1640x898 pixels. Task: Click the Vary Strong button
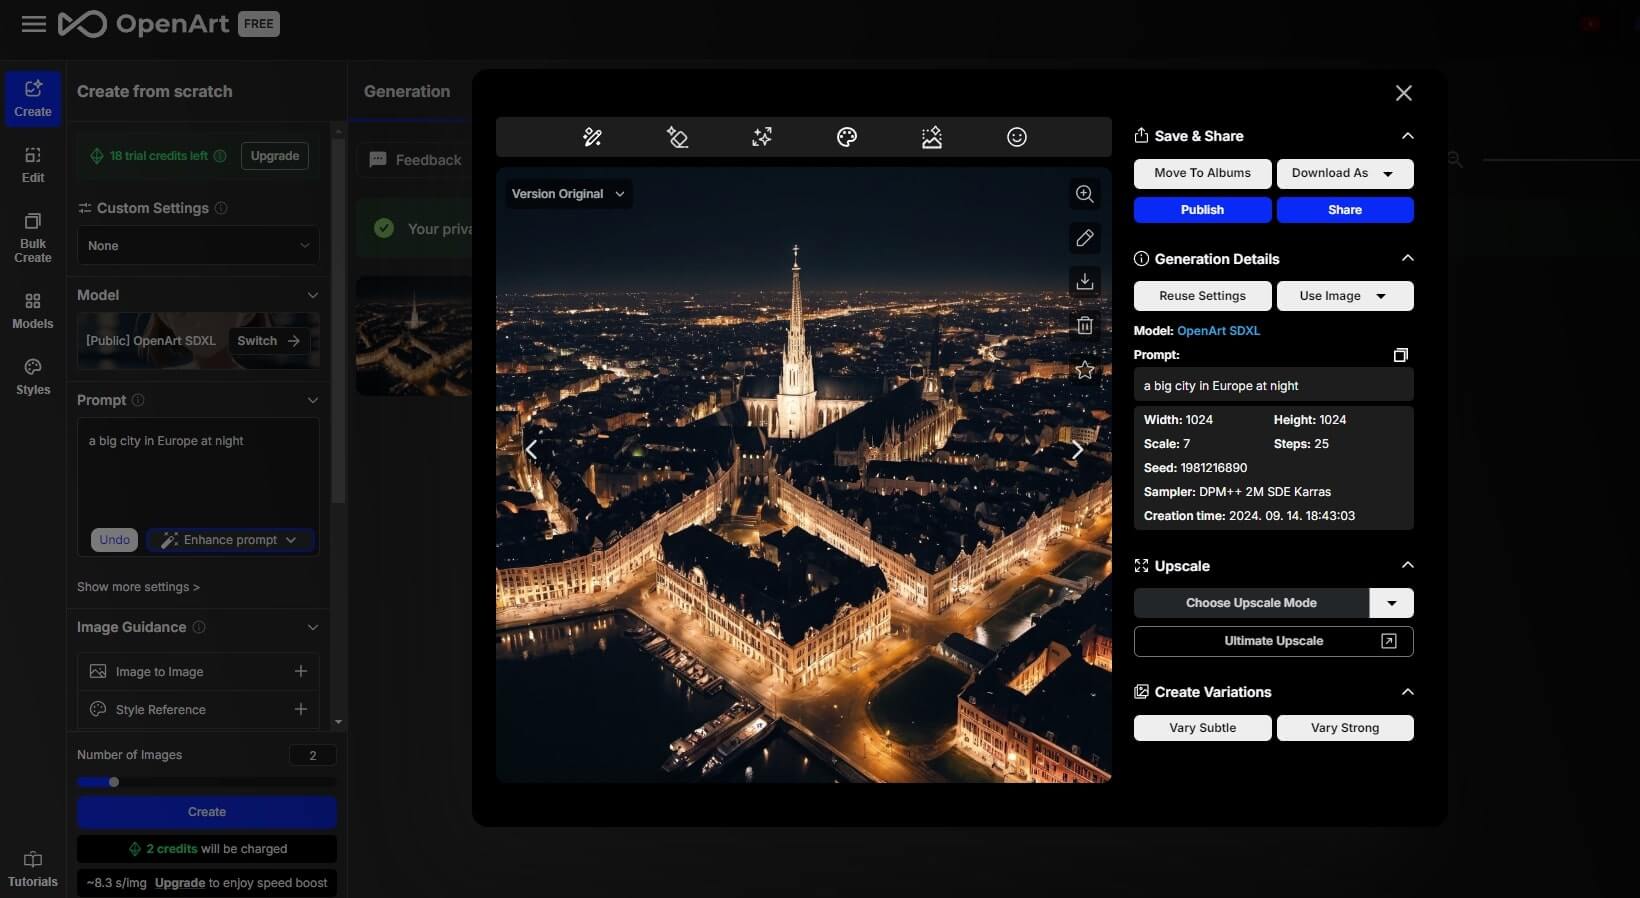tap(1344, 728)
